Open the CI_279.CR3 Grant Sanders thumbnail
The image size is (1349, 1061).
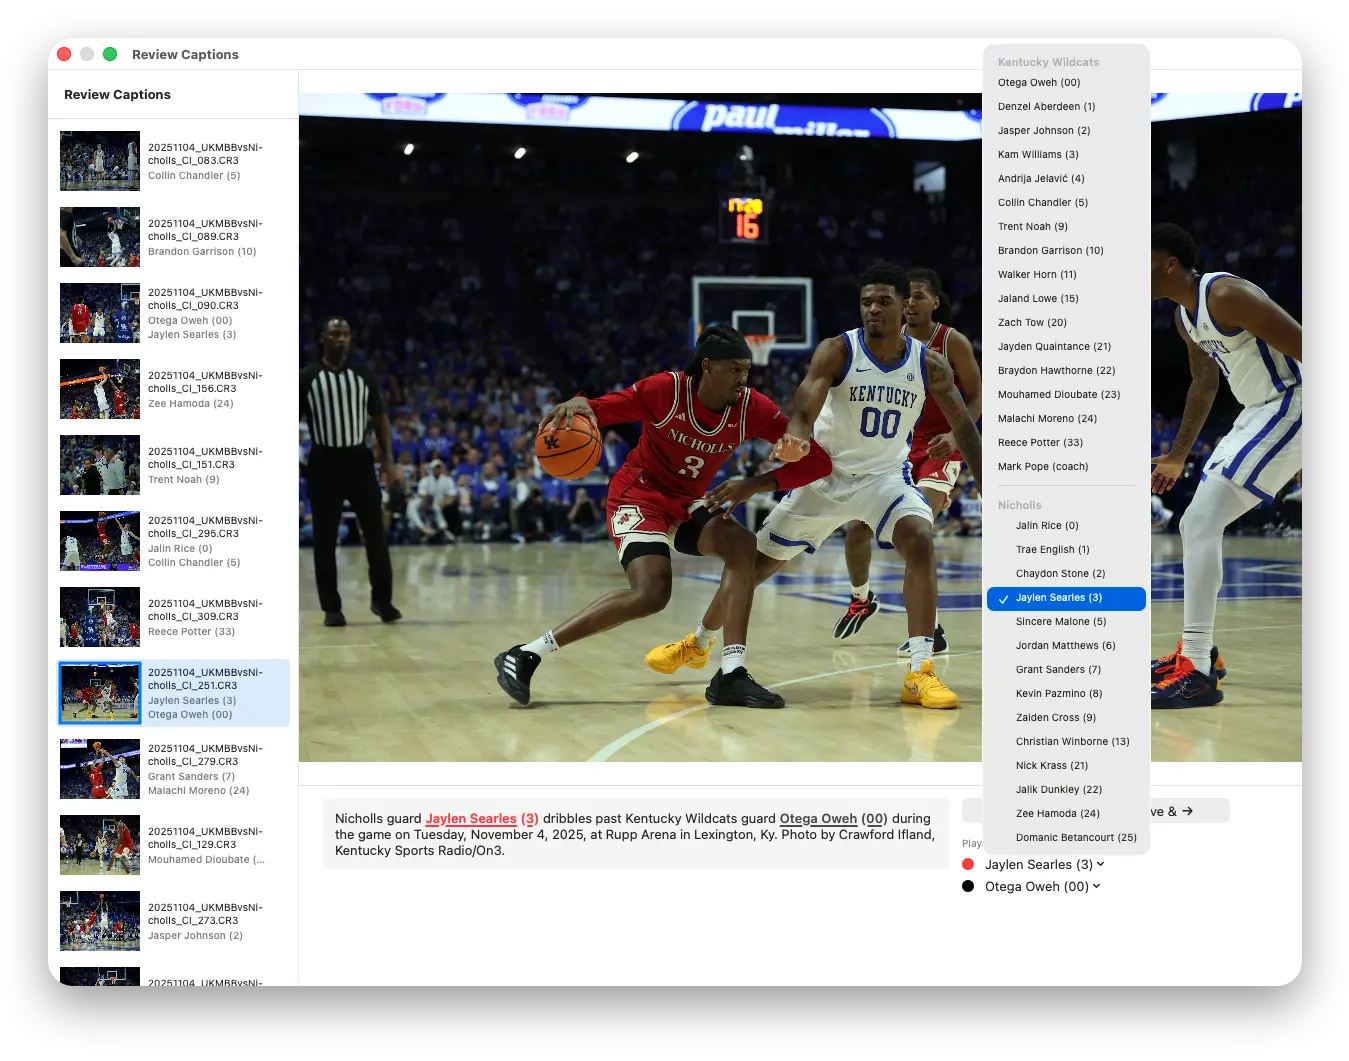(100, 769)
